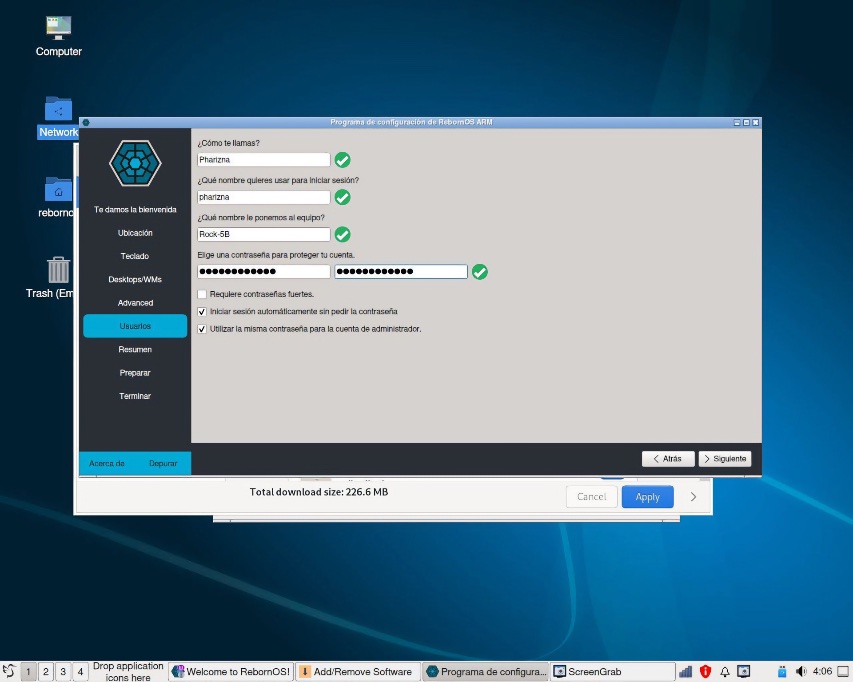Click green checkmark beside computer name Rock-5B

(342, 234)
